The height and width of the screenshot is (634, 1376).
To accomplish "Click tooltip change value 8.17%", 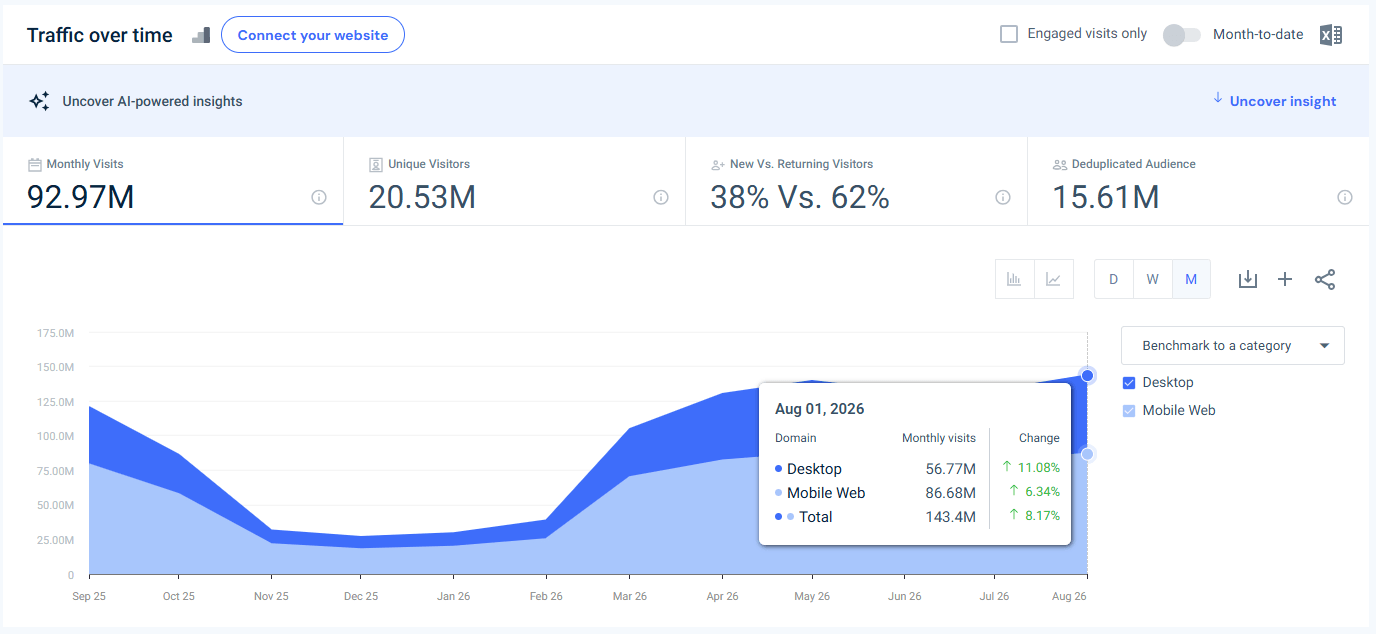I will (x=1042, y=515).
